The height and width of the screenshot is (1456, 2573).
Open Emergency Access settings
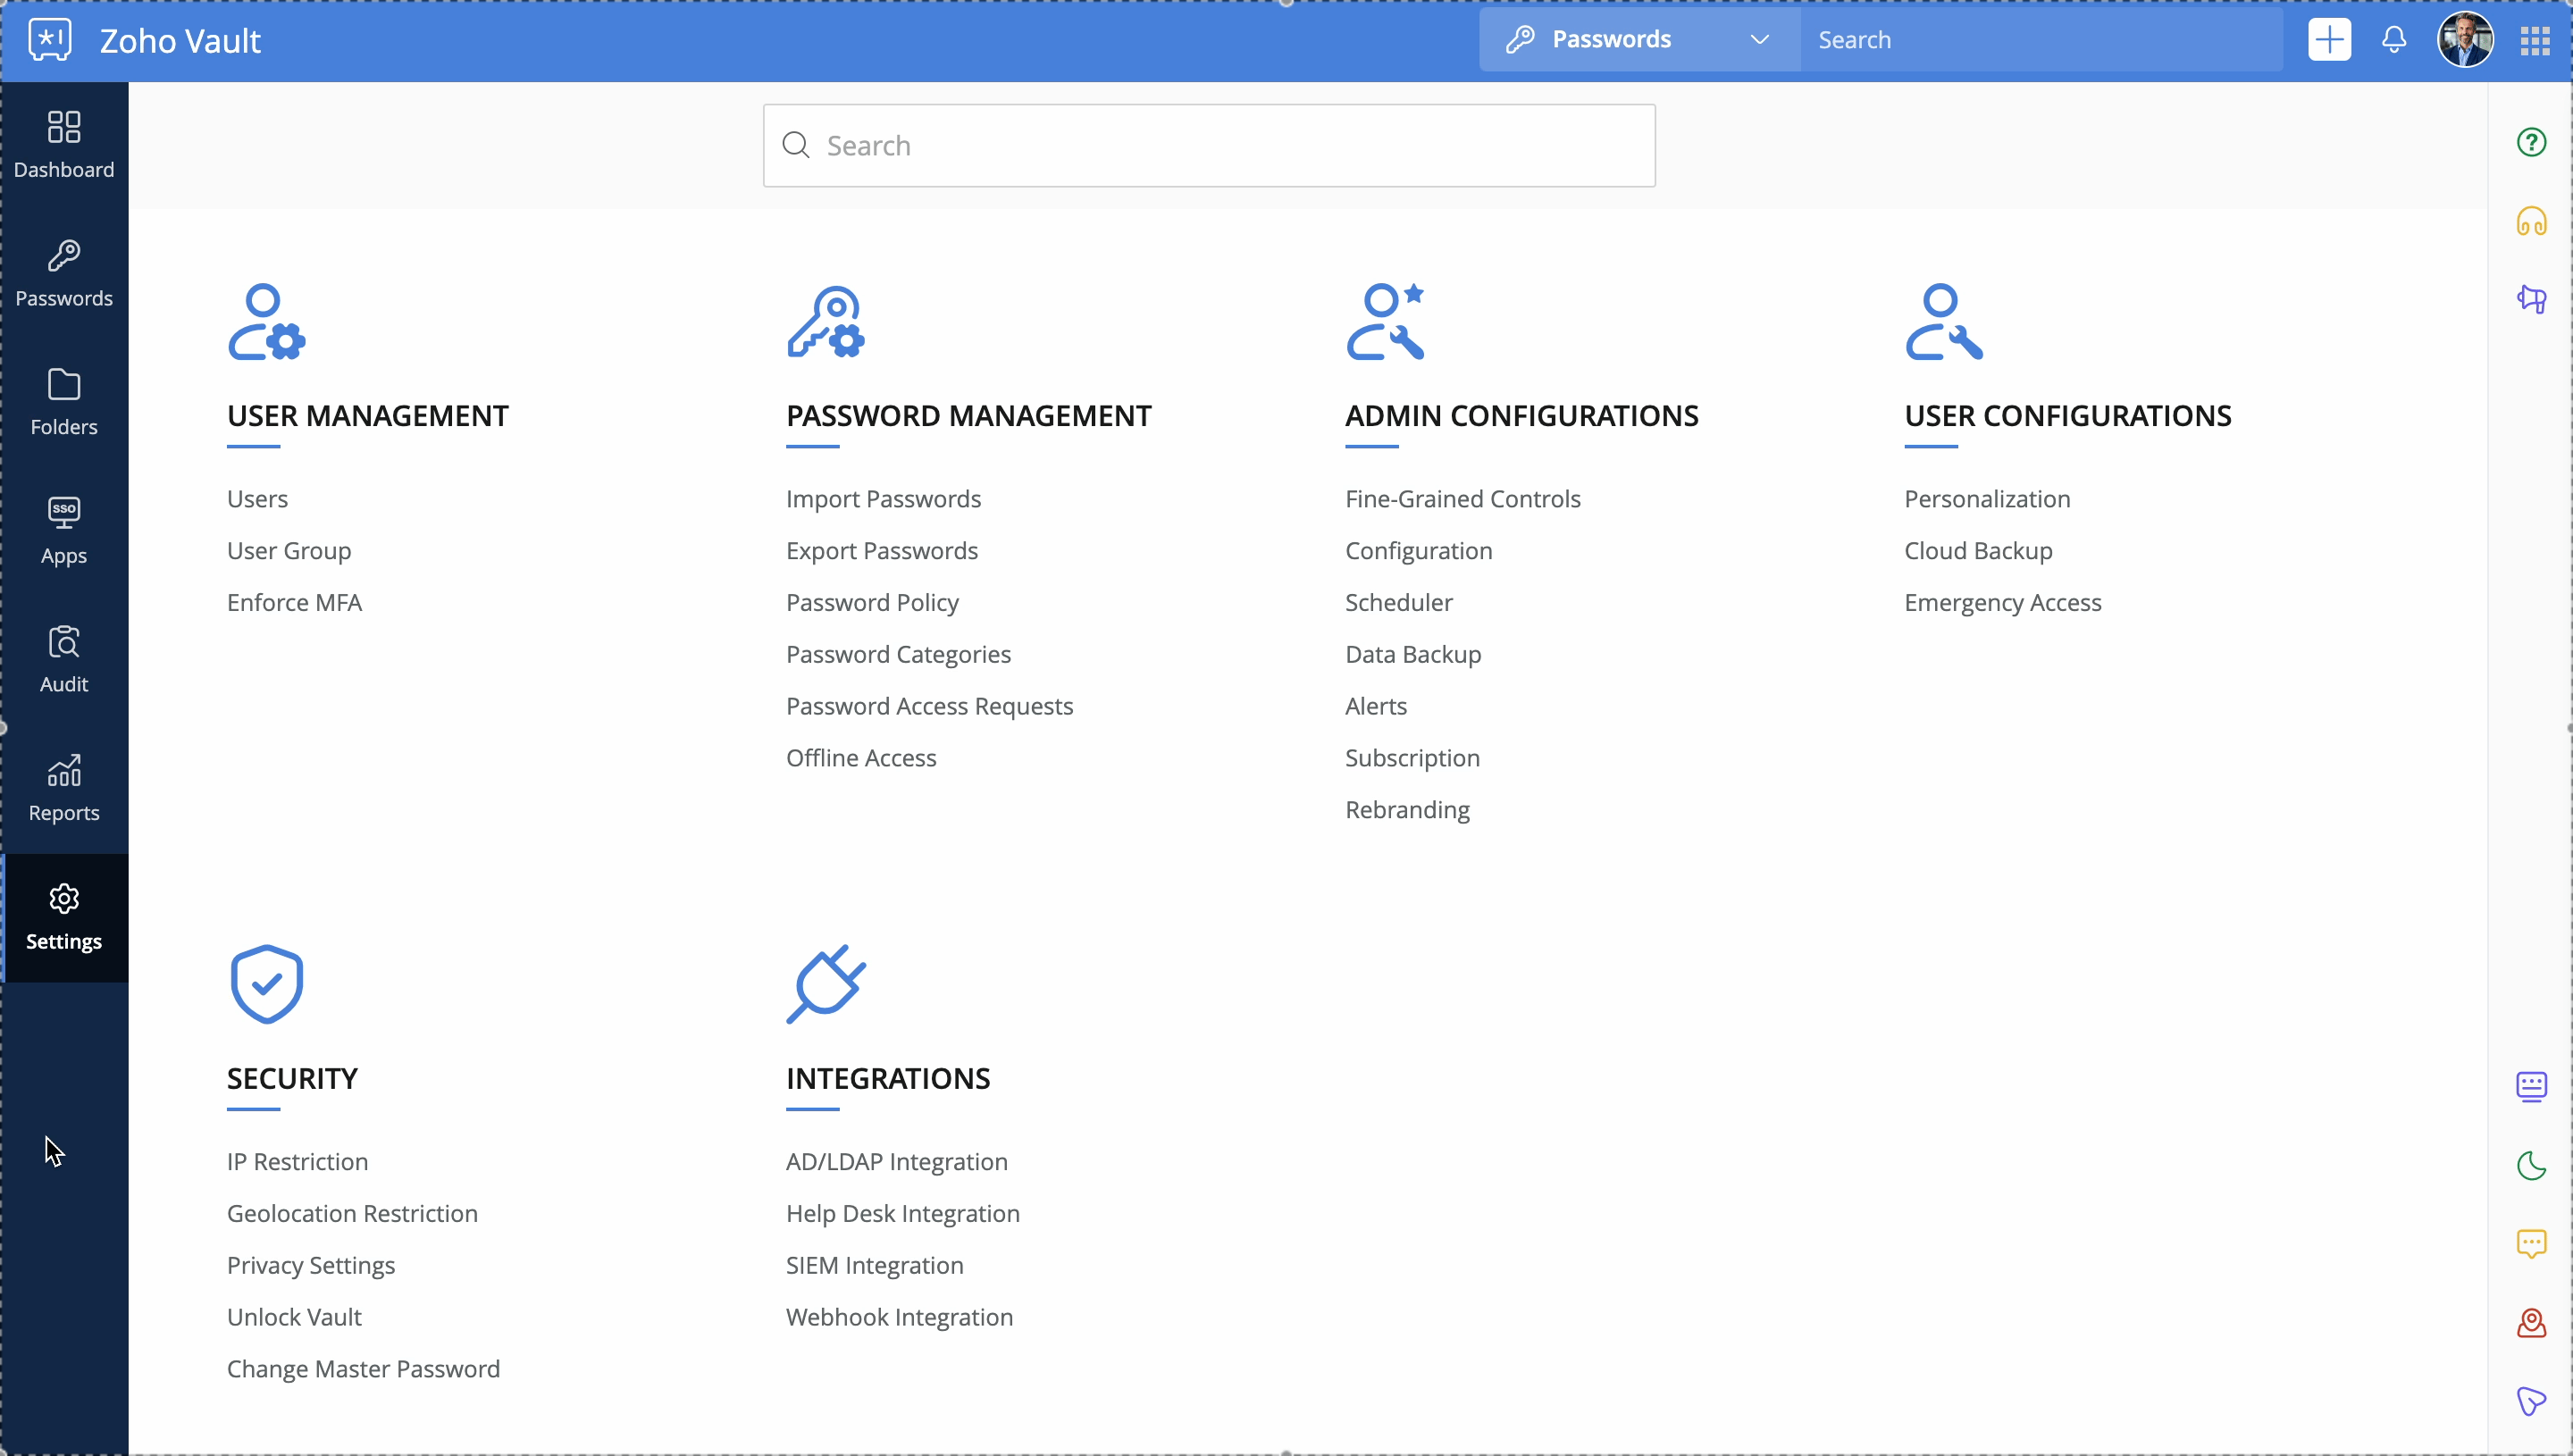tap(2002, 602)
